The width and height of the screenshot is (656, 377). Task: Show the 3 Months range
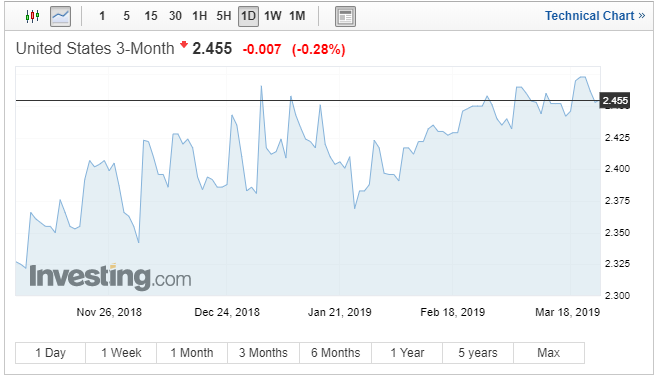coord(264,353)
